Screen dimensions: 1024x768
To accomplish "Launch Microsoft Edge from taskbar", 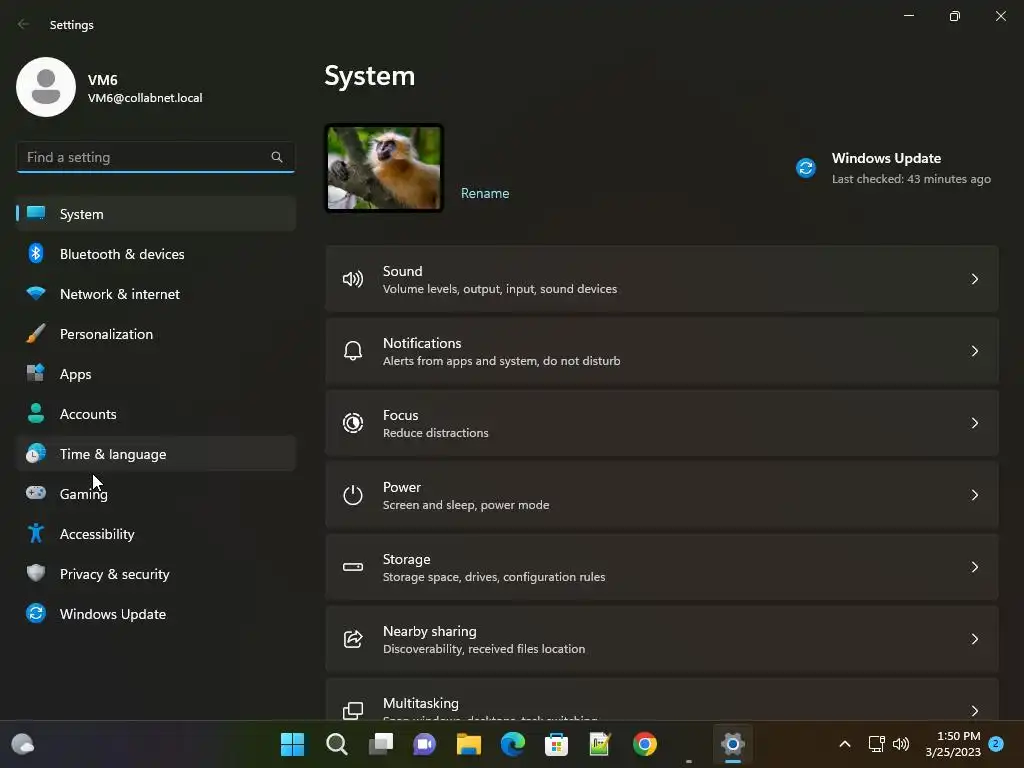I will coord(513,744).
